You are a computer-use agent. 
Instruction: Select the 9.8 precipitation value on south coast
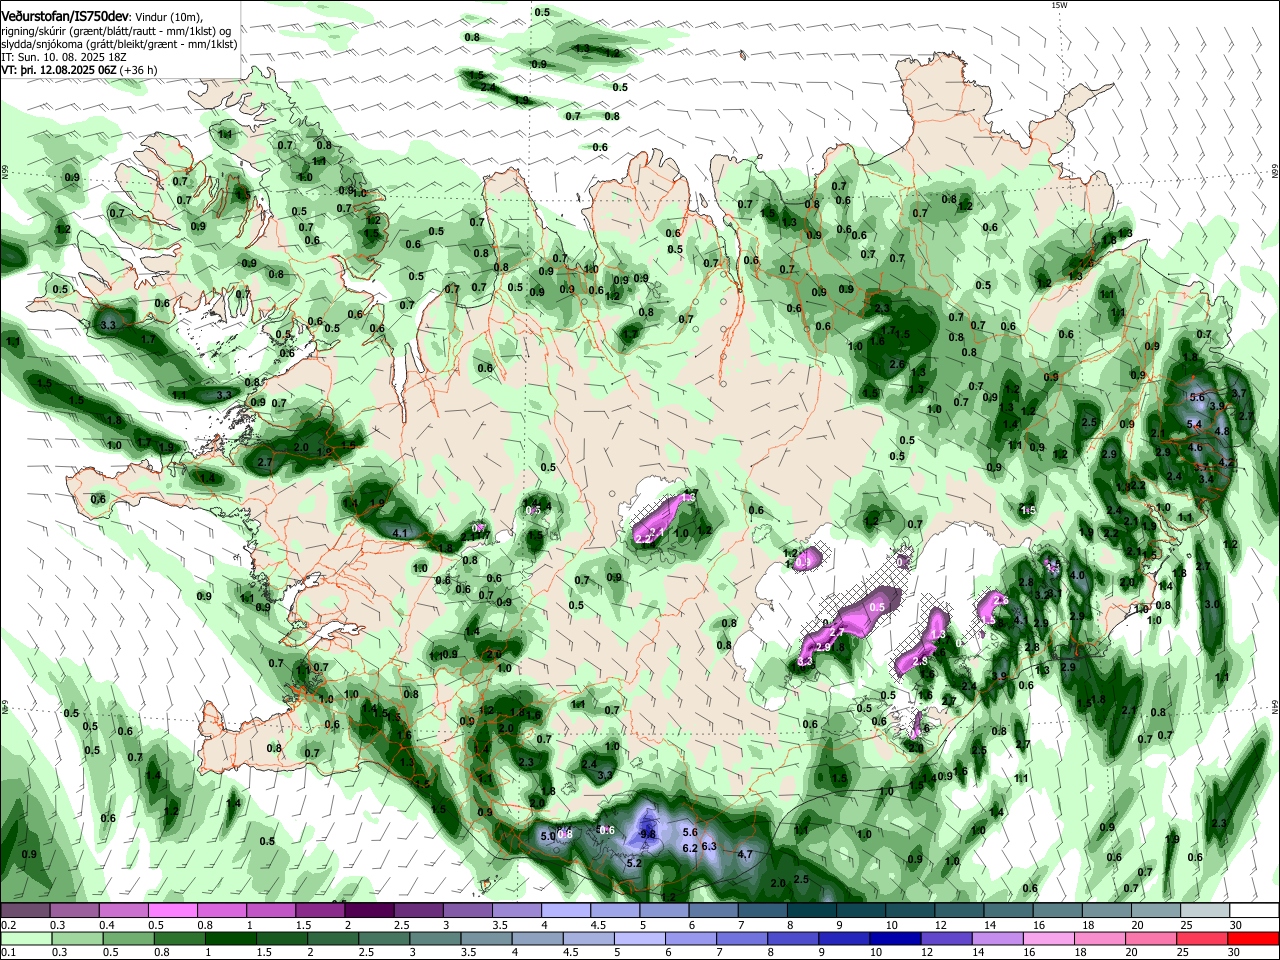click(x=647, y=834)
